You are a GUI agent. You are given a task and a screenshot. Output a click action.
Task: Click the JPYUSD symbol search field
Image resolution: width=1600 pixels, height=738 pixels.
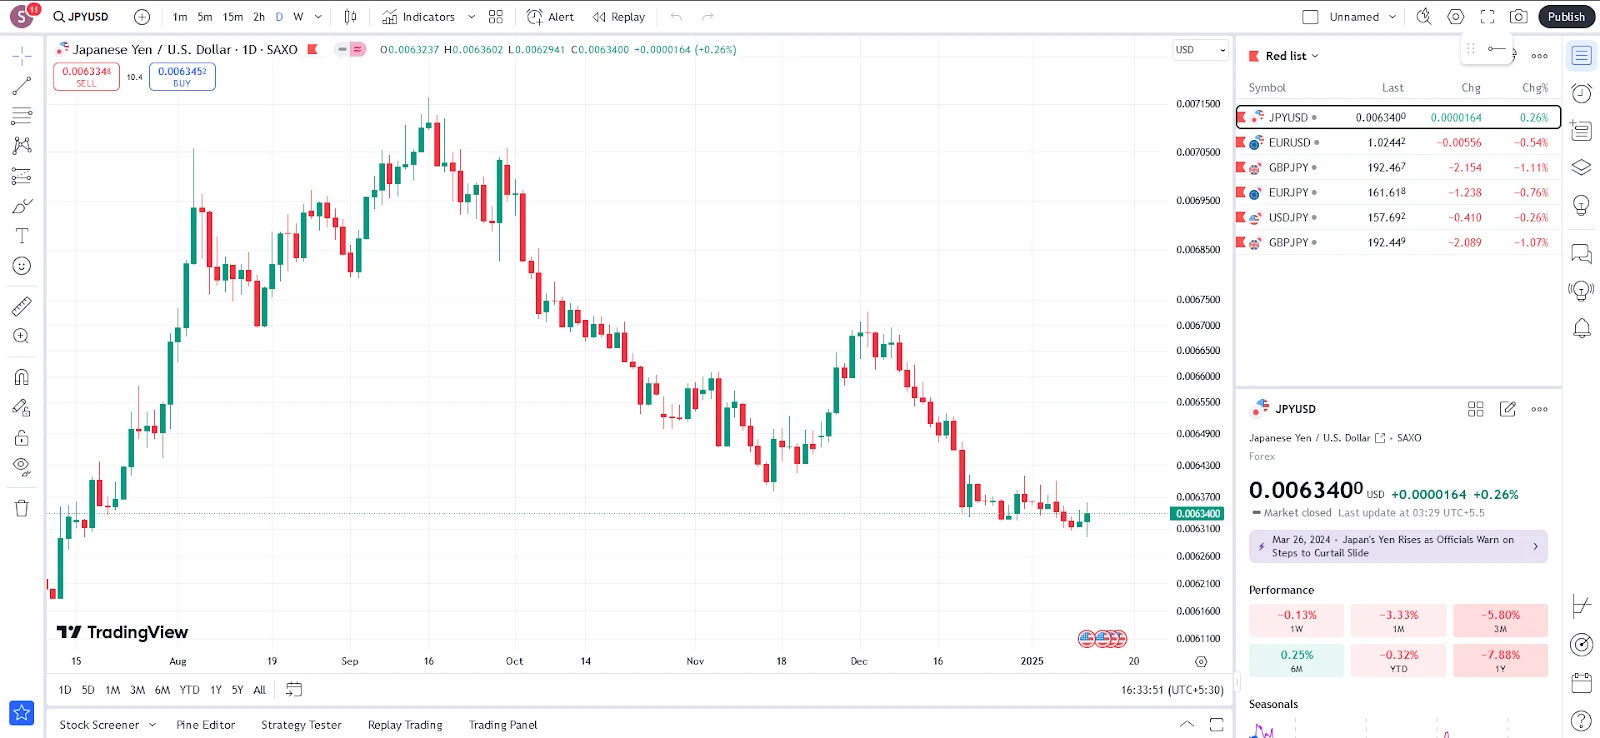point(82,17)
